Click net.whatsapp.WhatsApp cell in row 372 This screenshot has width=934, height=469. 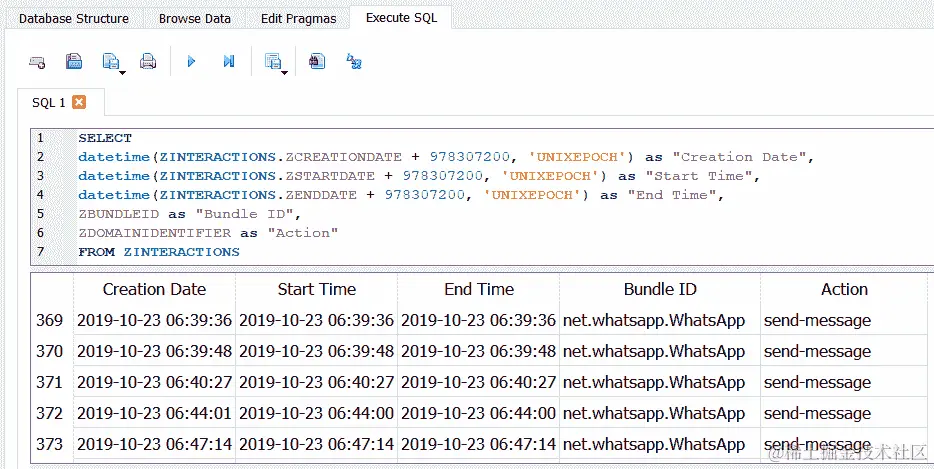tap(660, 414)
